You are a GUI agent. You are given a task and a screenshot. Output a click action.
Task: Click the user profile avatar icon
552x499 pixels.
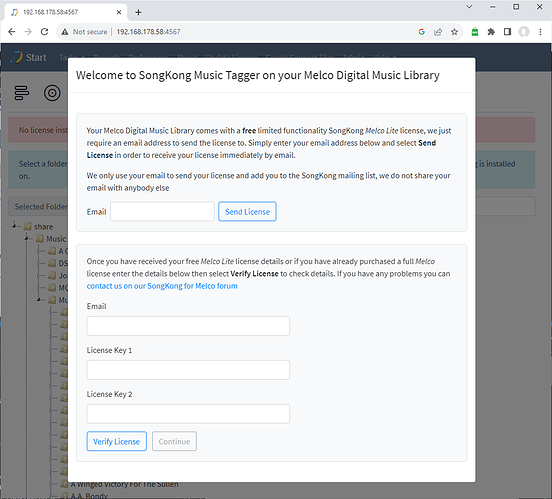(524, 32)
